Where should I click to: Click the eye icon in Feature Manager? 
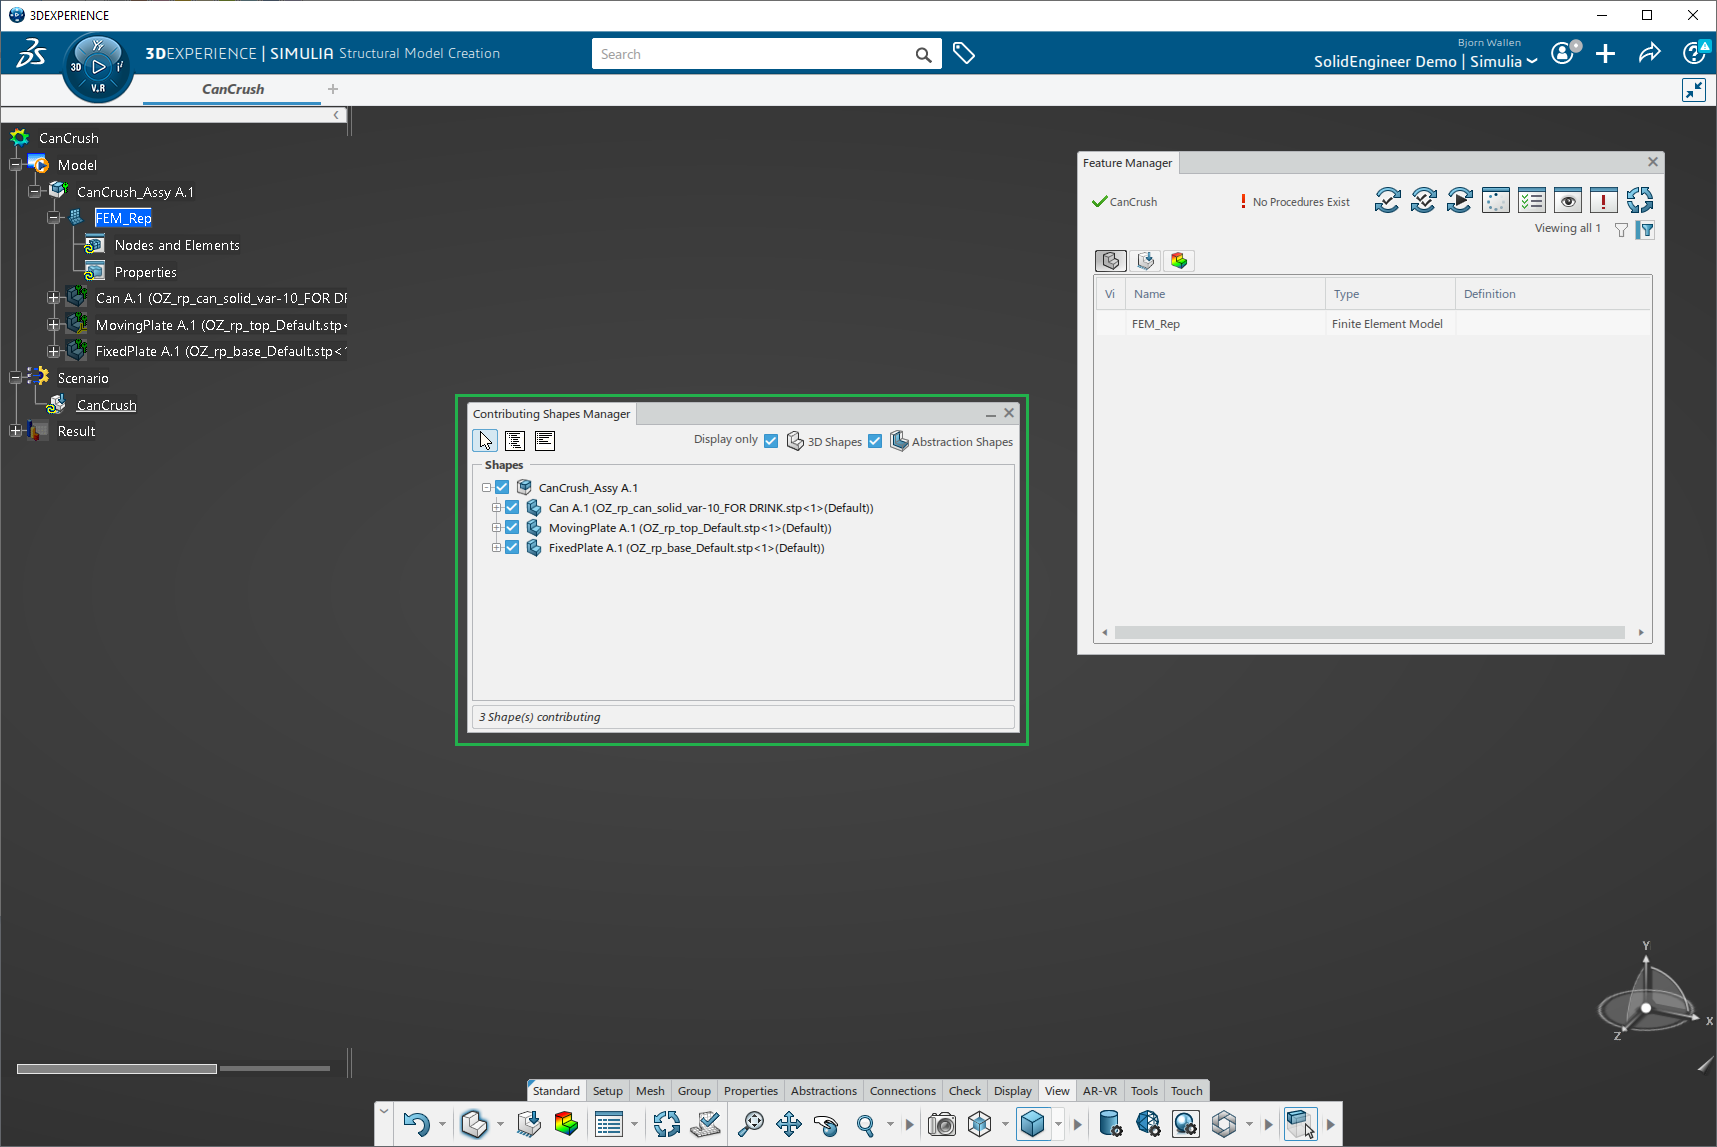(1567, 201)
